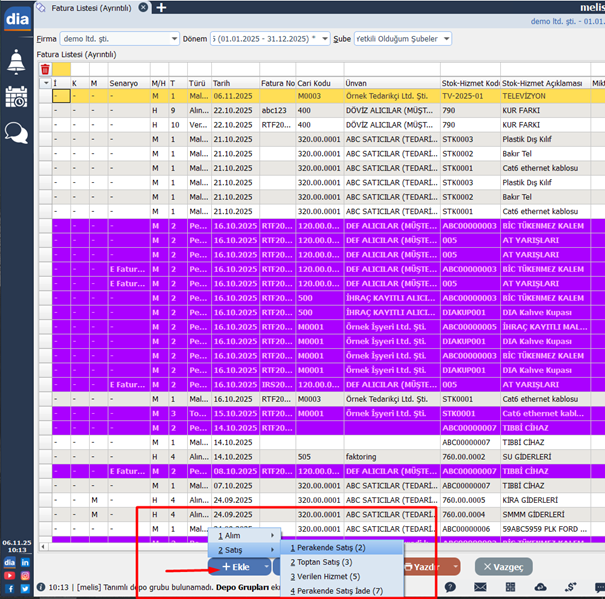Select Perakende Satış (2) menu entry
605x599 pixels.
328,548
